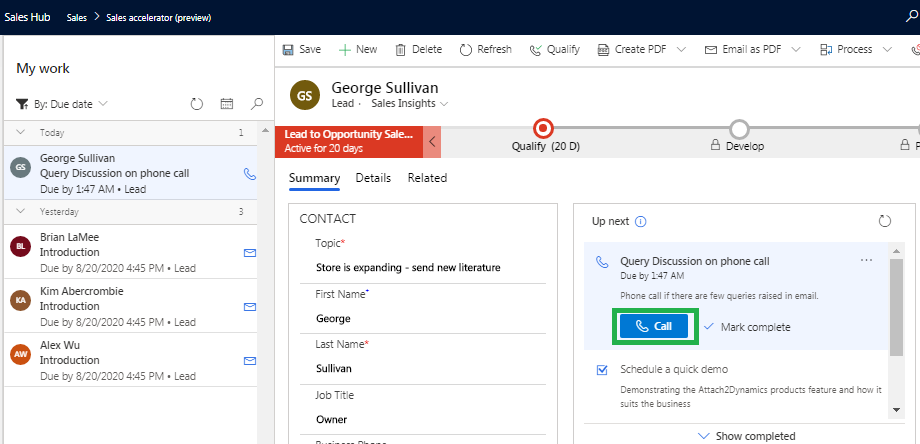Refresh the lead form
Image resolution: width=920 pixels, height=444 pixels.
(485, 49)
